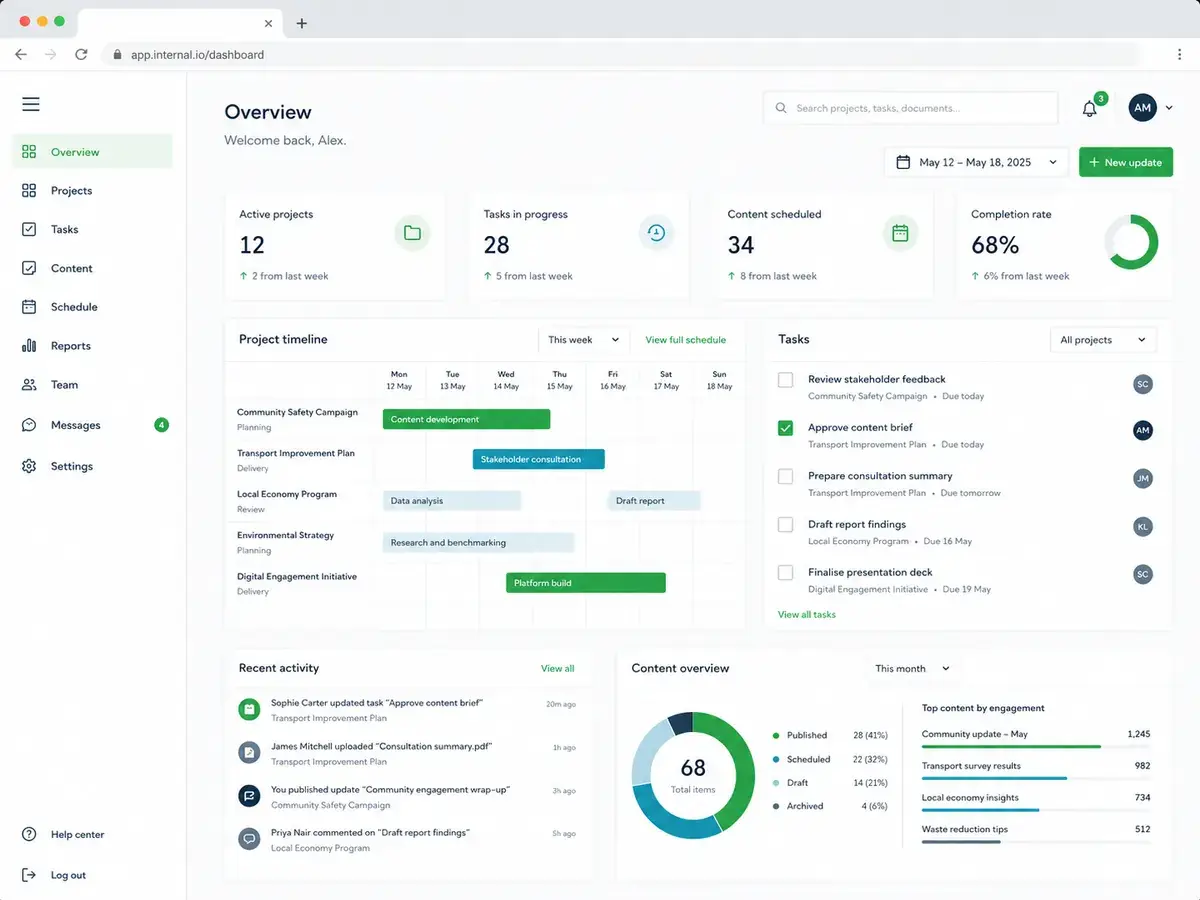Click the Data analysis timeline bar

click(x=452, y=500)
